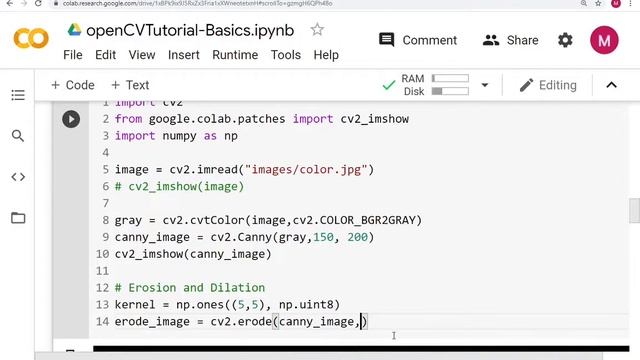Screen dimensions: 640x360
Task: Click the string "images/color.jpg" in line 5
Action: [306, 169]
